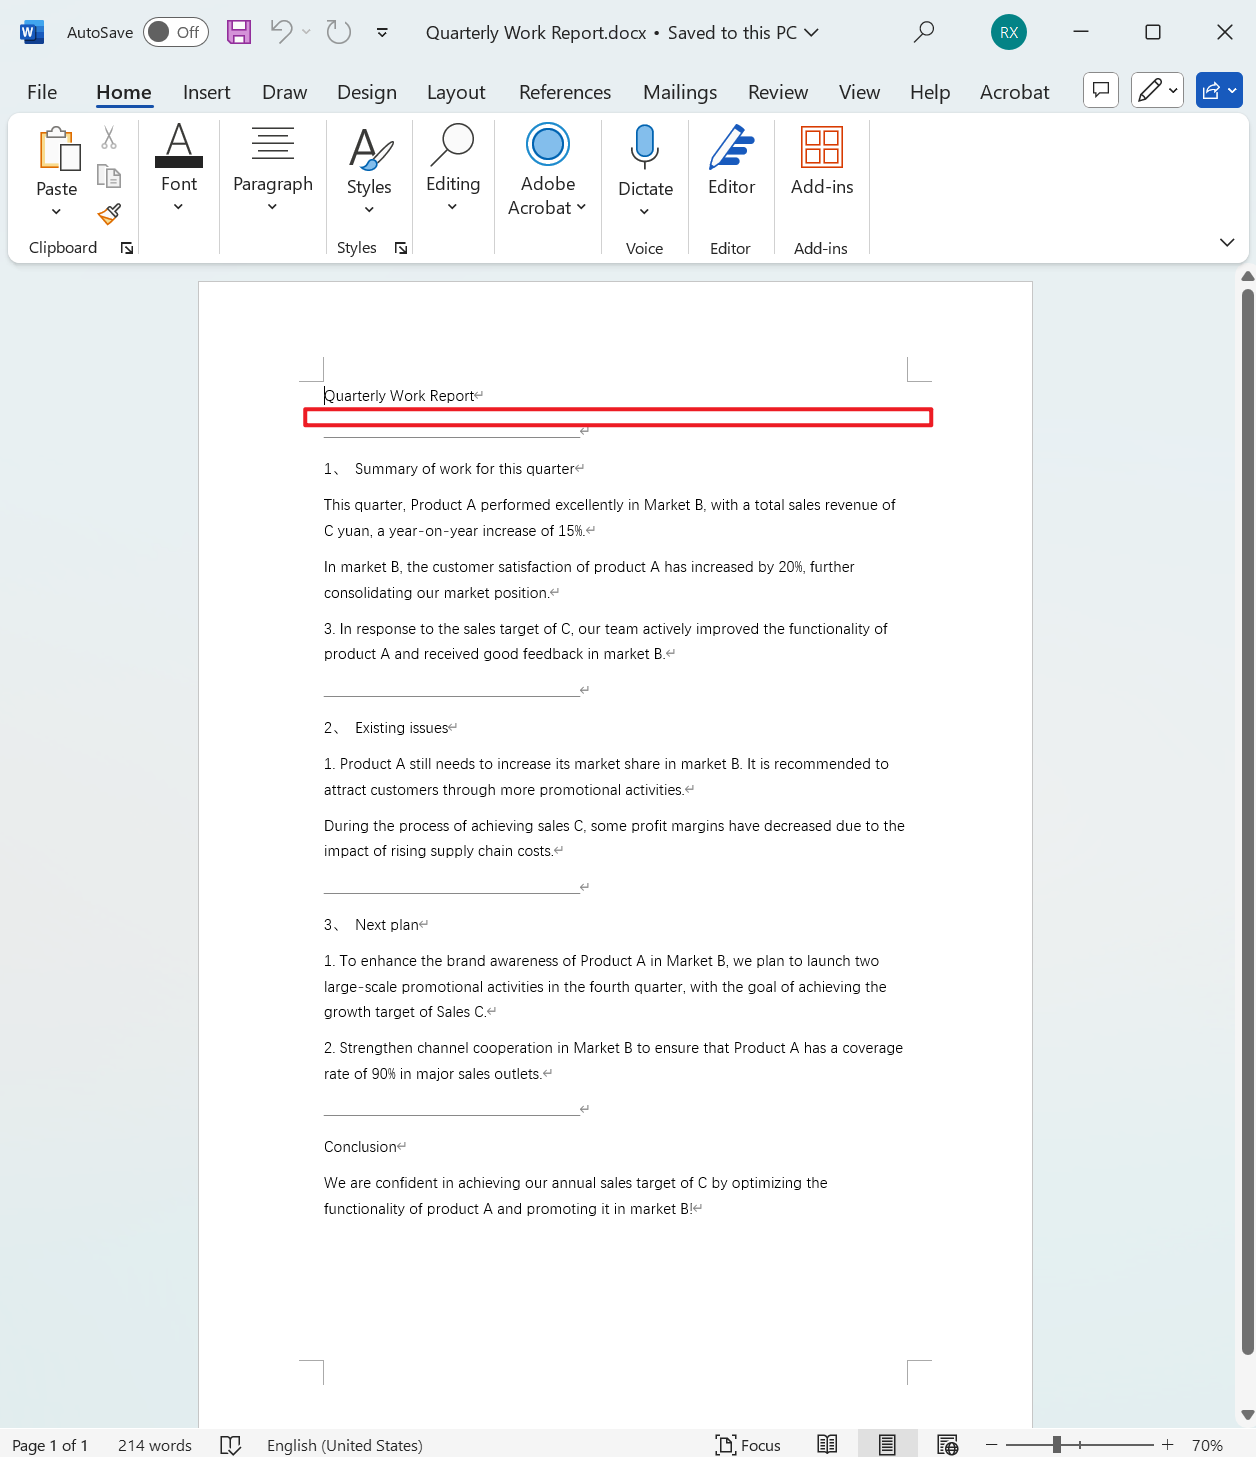Open the Clipboard pane launcher
The image size is (1256, 1457).
127,248
